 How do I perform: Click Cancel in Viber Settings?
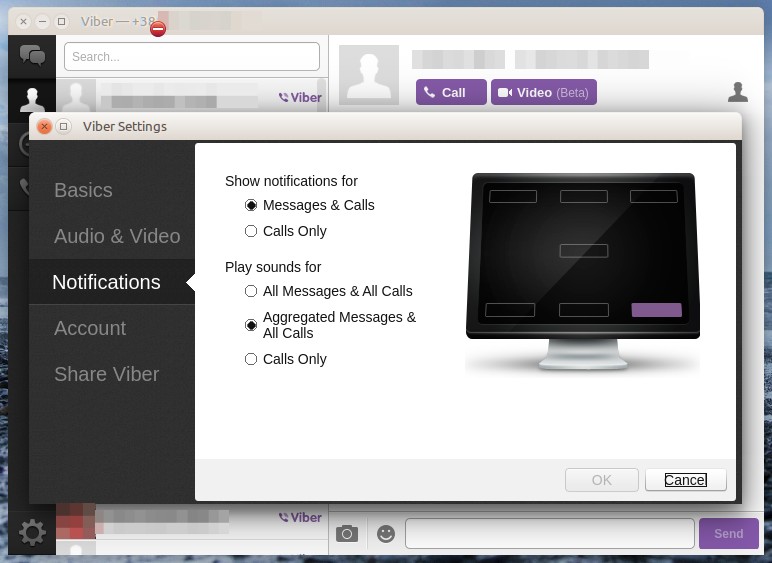686,480
